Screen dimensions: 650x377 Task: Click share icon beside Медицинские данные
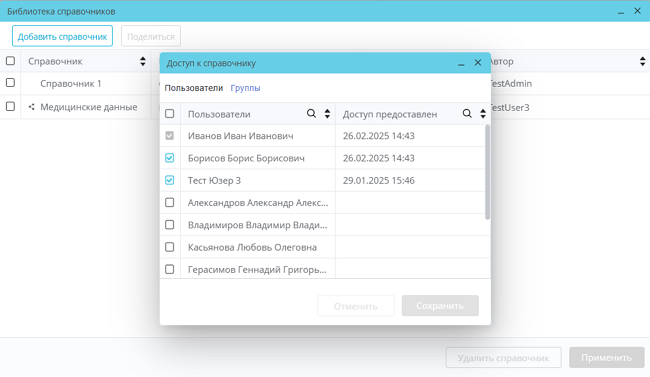point(31,107)
